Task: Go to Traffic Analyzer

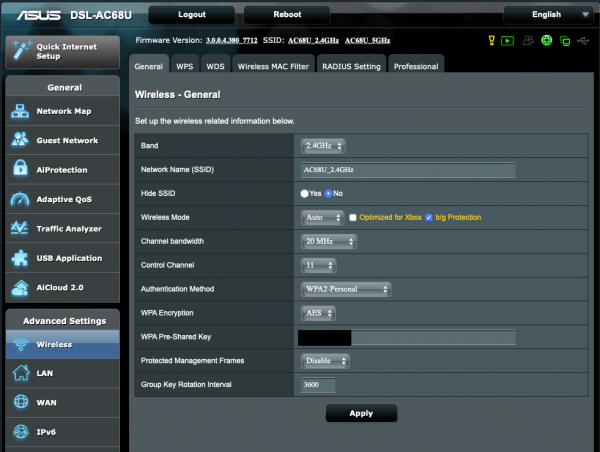Action: [68, 229]
